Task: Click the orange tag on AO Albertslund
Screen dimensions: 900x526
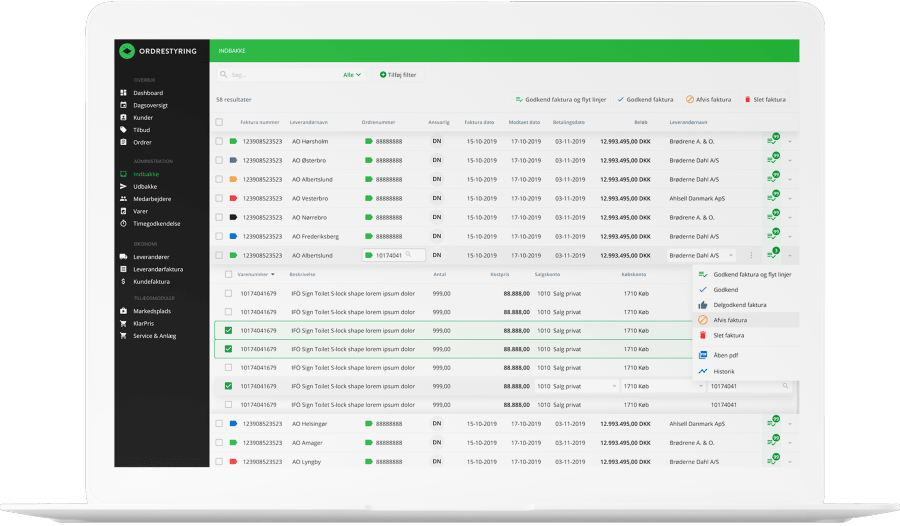Action: (233, 179)
